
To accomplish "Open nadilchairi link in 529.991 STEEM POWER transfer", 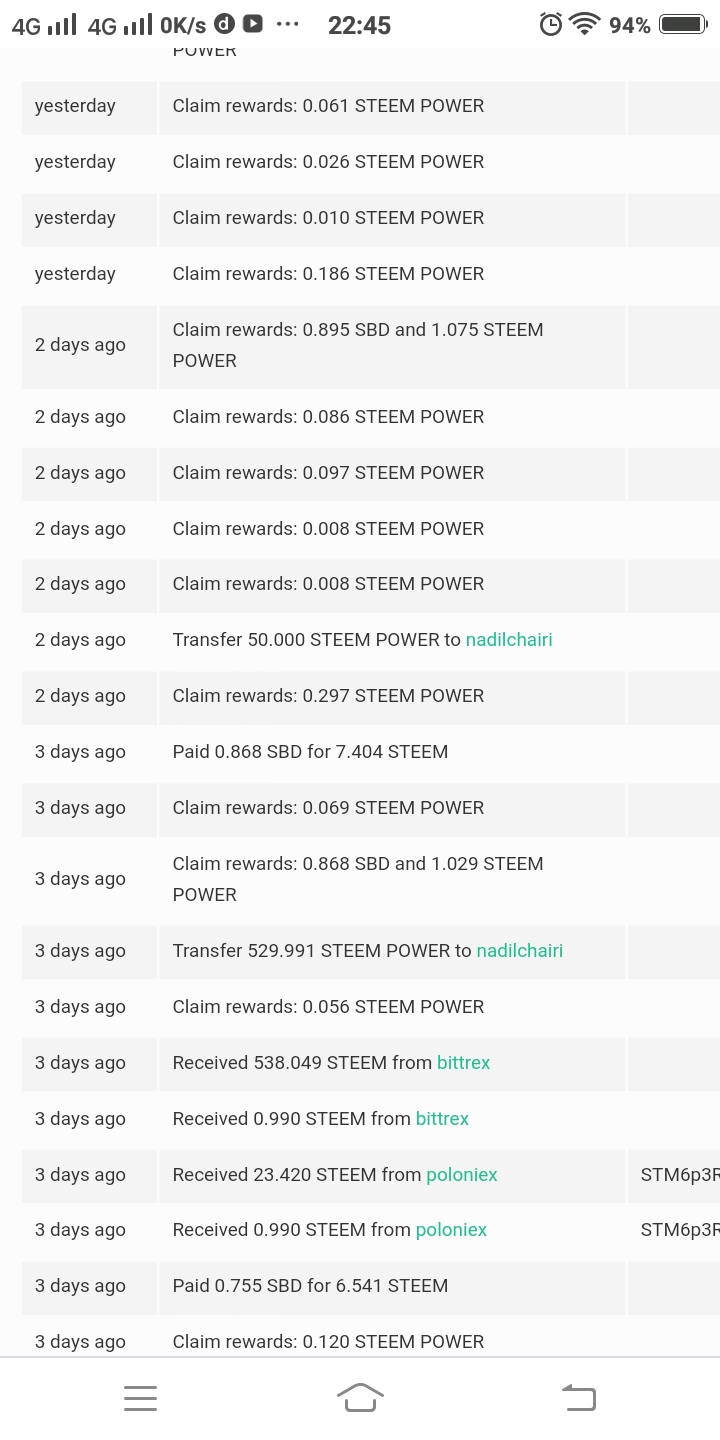I will point(520,951).
